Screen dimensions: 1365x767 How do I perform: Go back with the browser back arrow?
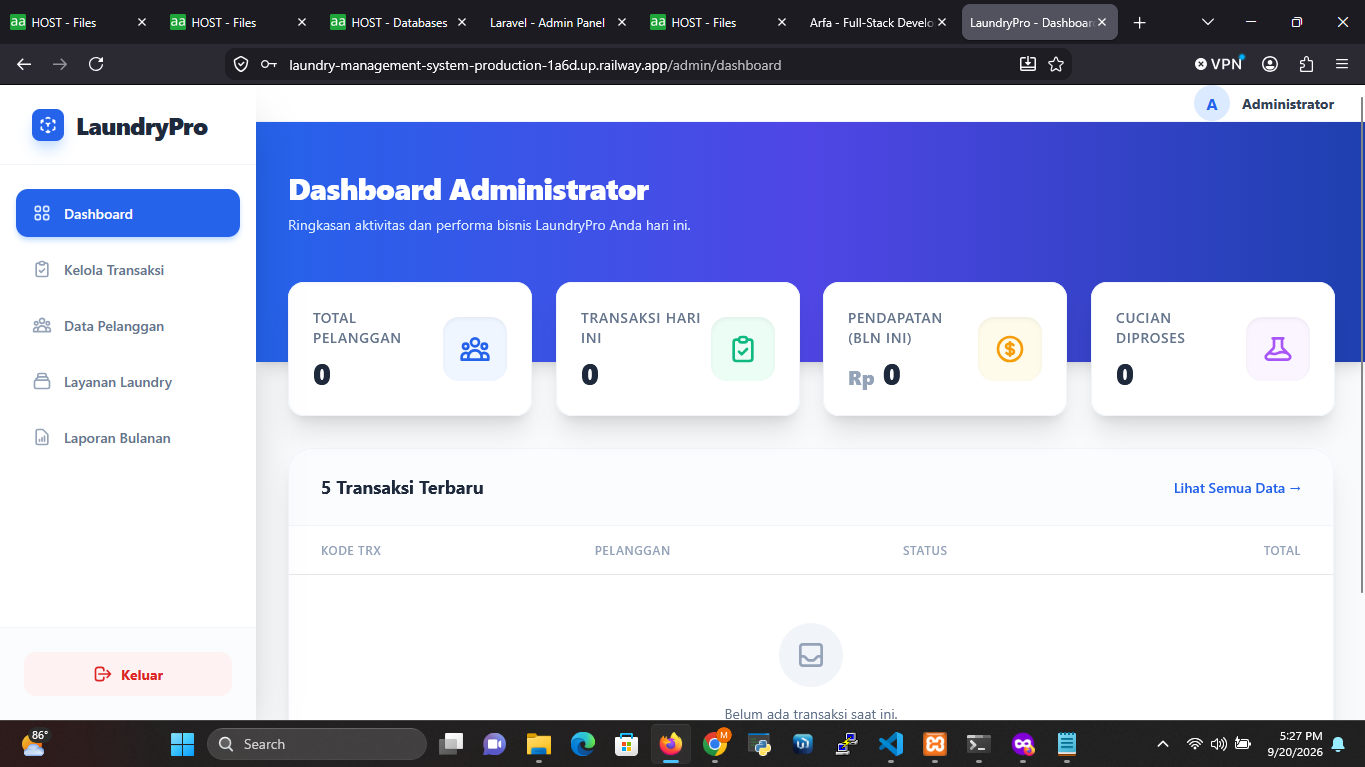tap(24, 64)
